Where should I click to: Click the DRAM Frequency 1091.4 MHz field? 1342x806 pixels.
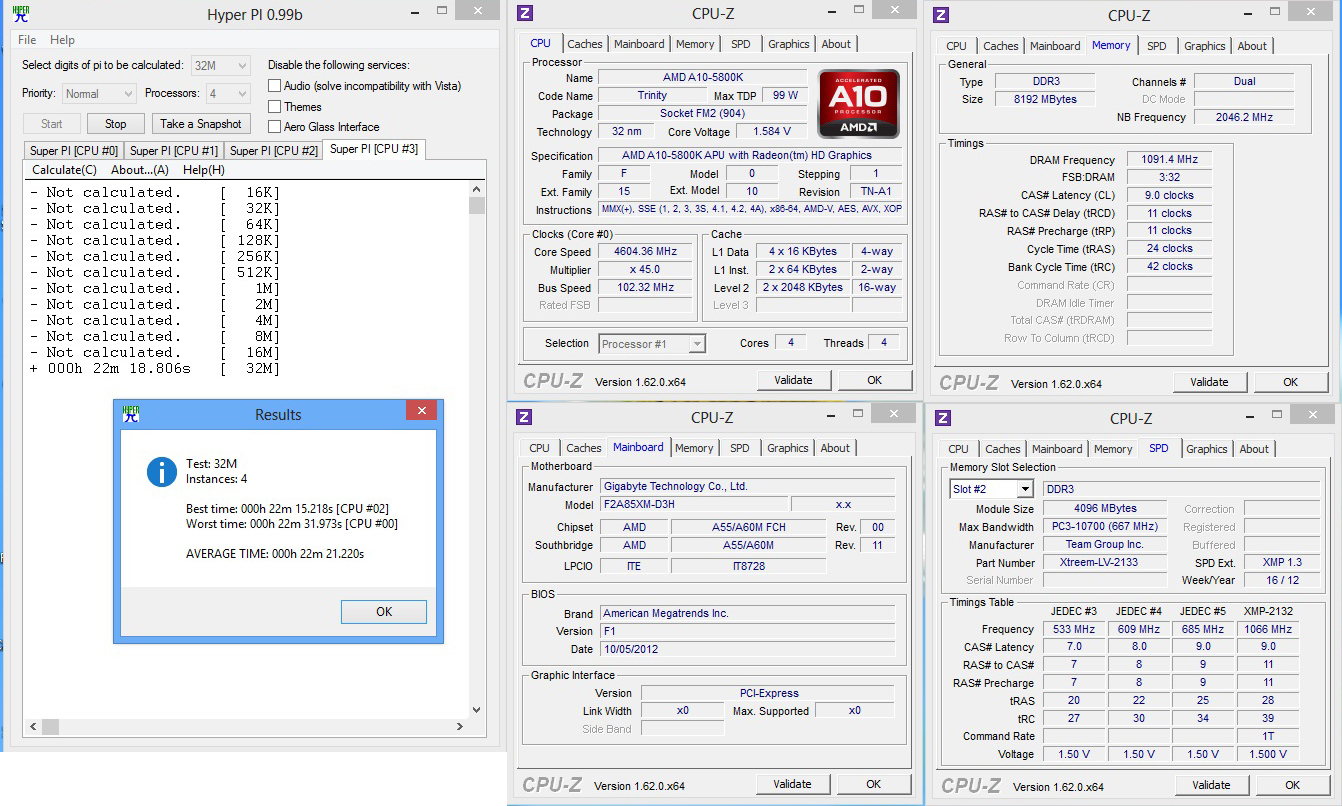(x=1169, y=160)
